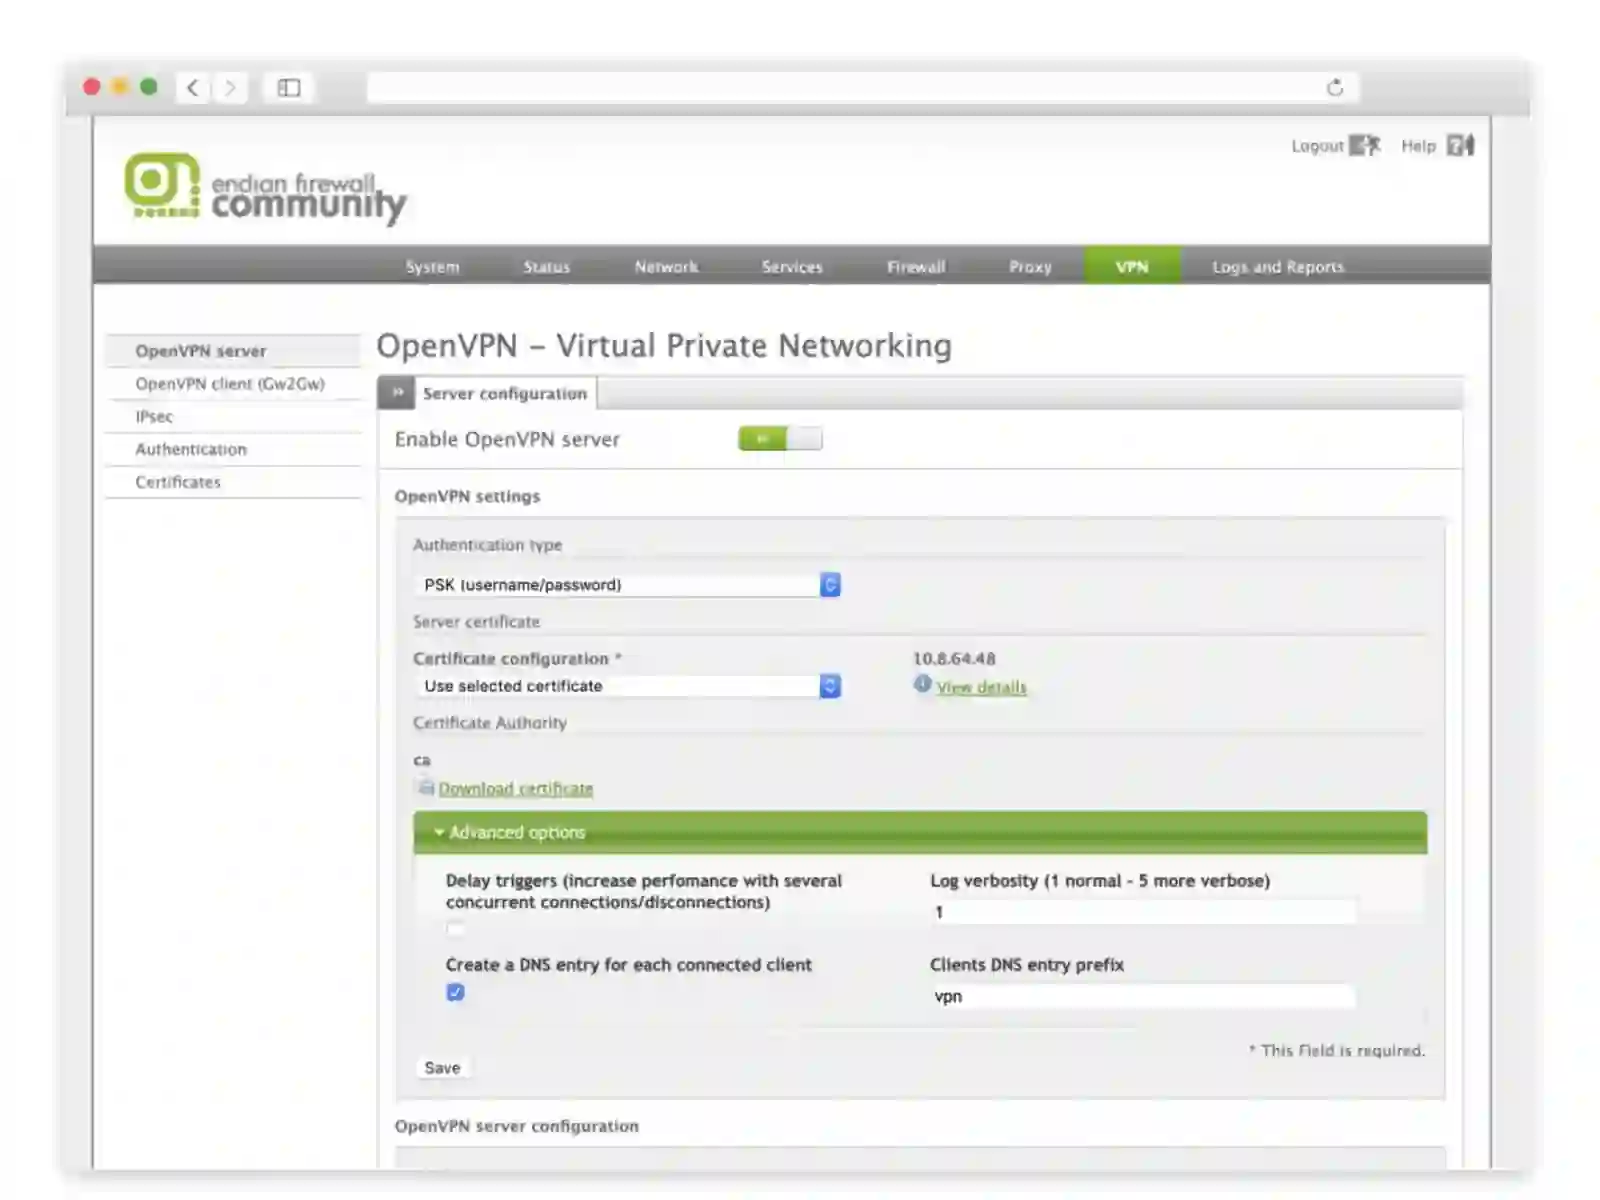
Task: Reload the page with the refresh icon
Action: (x=1335, y=88)
